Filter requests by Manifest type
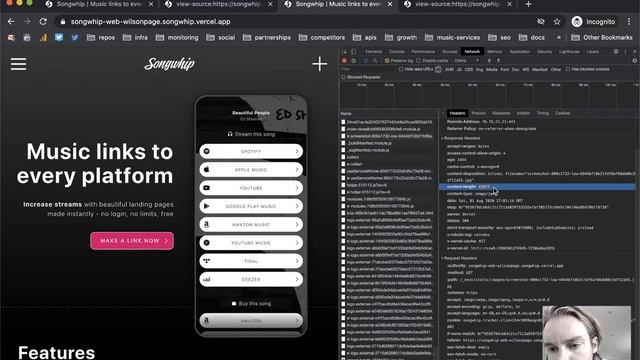Image resolution: width=640 pixels, height=360 pixels. pos(540,70)
